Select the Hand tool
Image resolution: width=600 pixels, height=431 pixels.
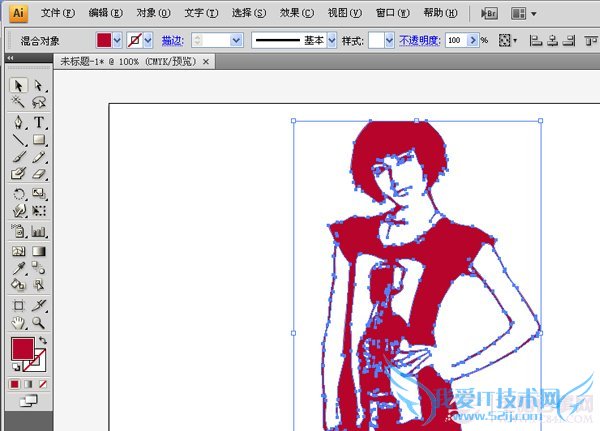[18, 322]
